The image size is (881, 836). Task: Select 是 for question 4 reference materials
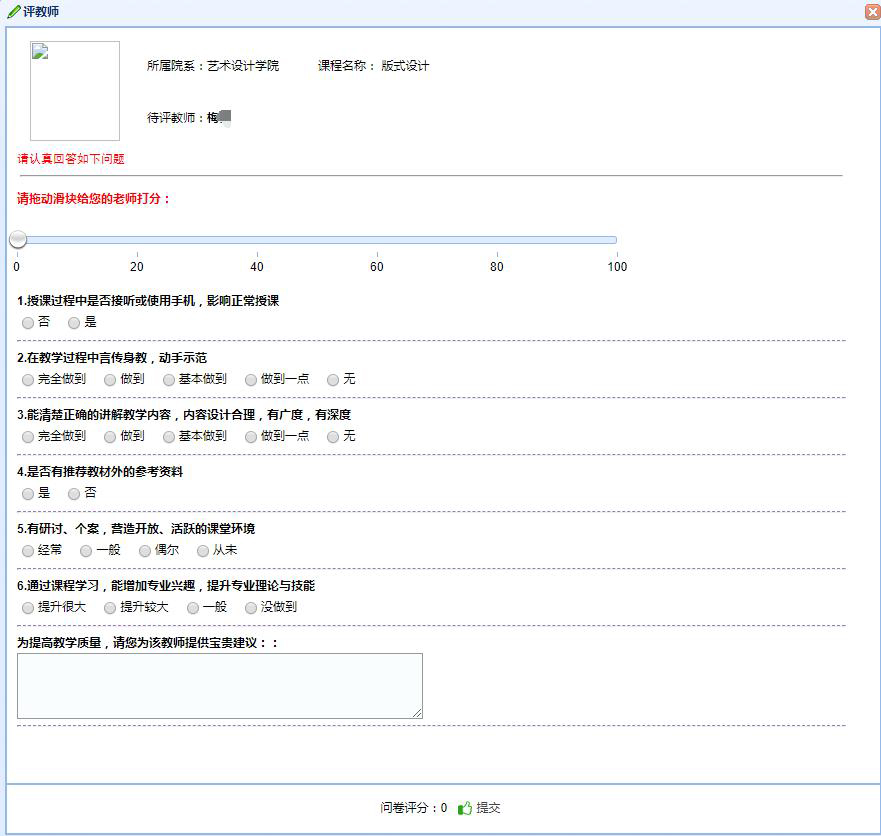click(28, 494)
